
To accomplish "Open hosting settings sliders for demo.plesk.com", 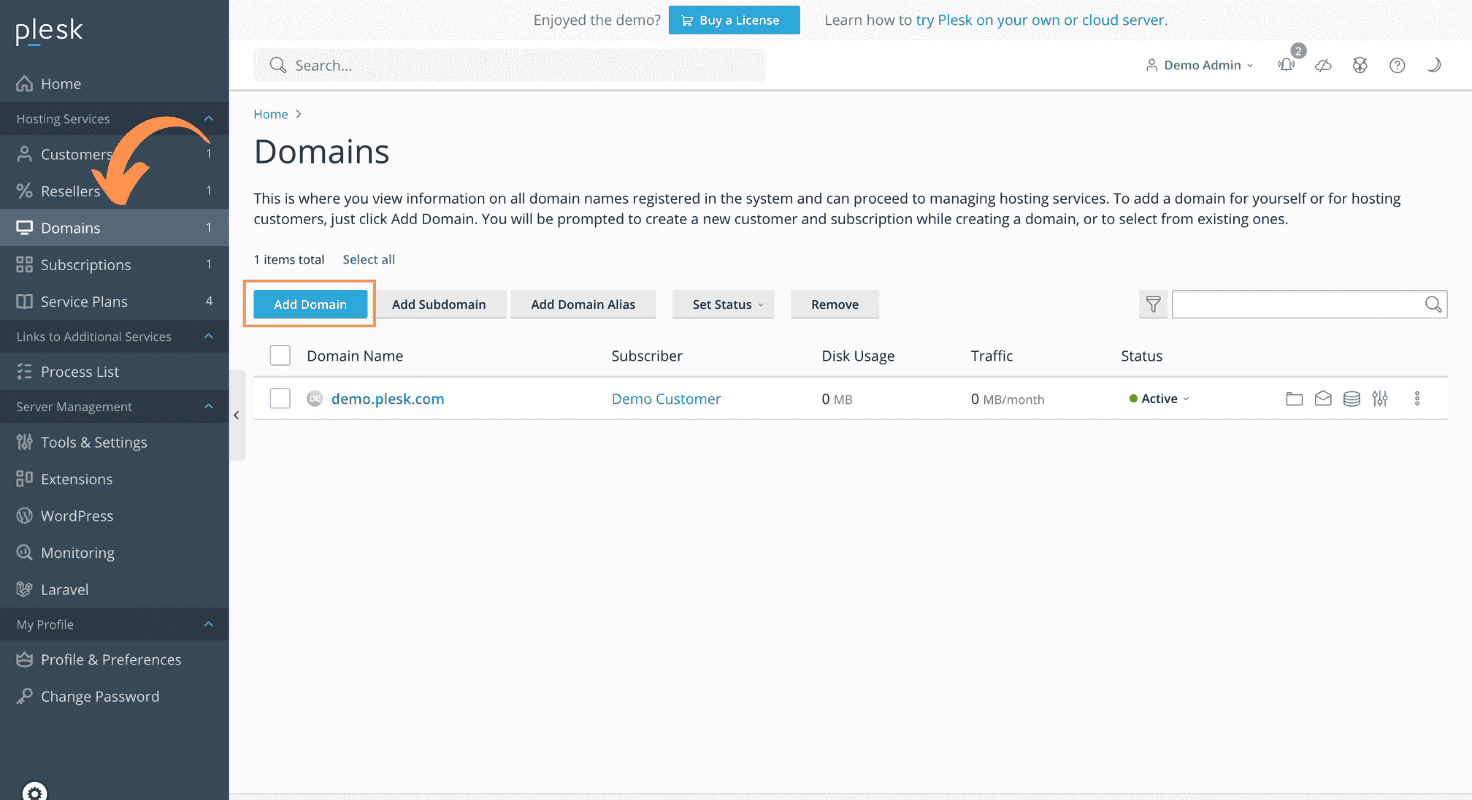I will tap(1380, 398).
